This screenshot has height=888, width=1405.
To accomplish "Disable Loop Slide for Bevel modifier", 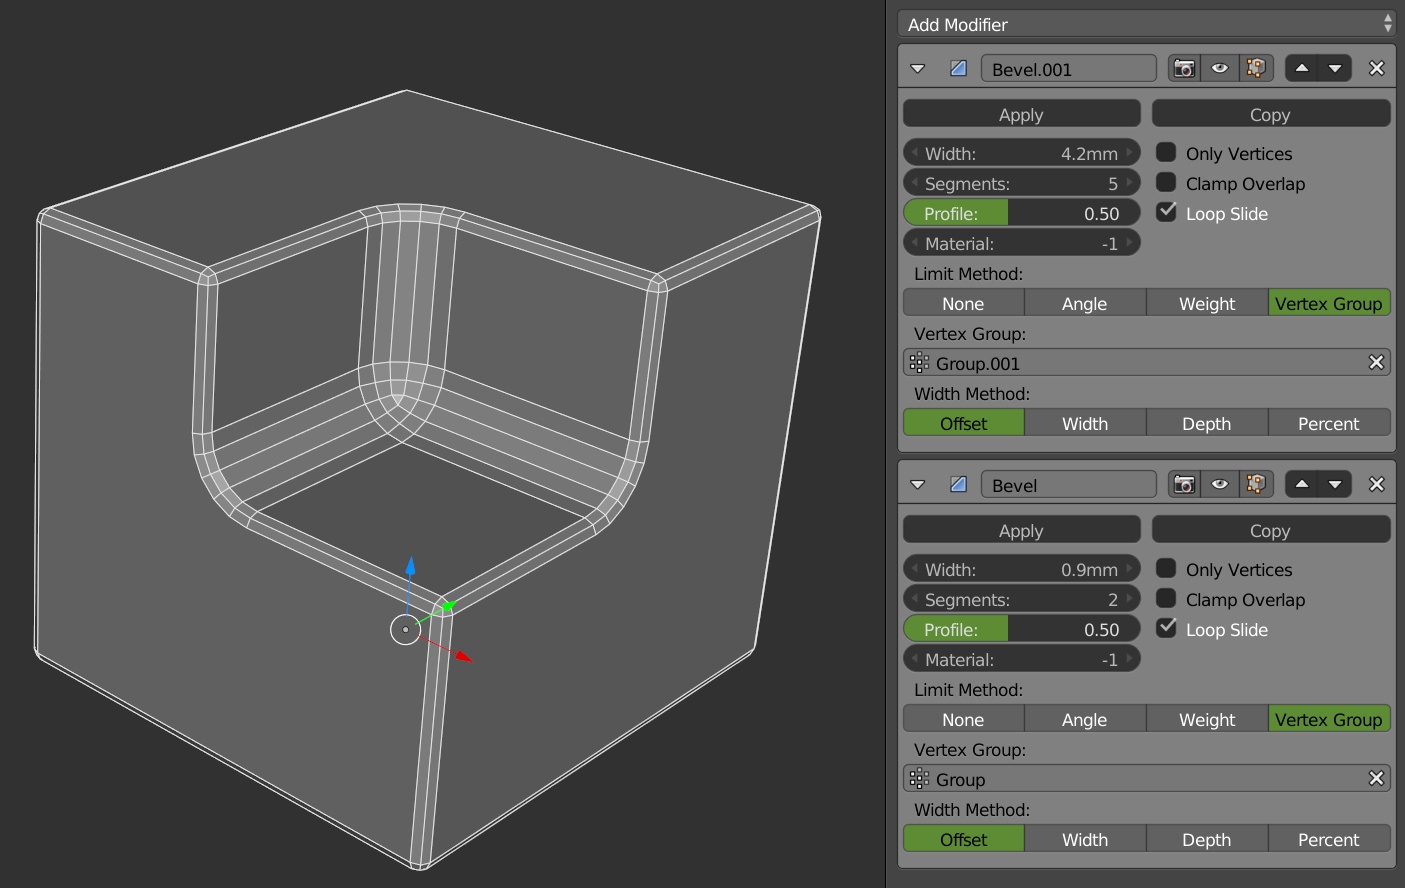I will 1166,628.
